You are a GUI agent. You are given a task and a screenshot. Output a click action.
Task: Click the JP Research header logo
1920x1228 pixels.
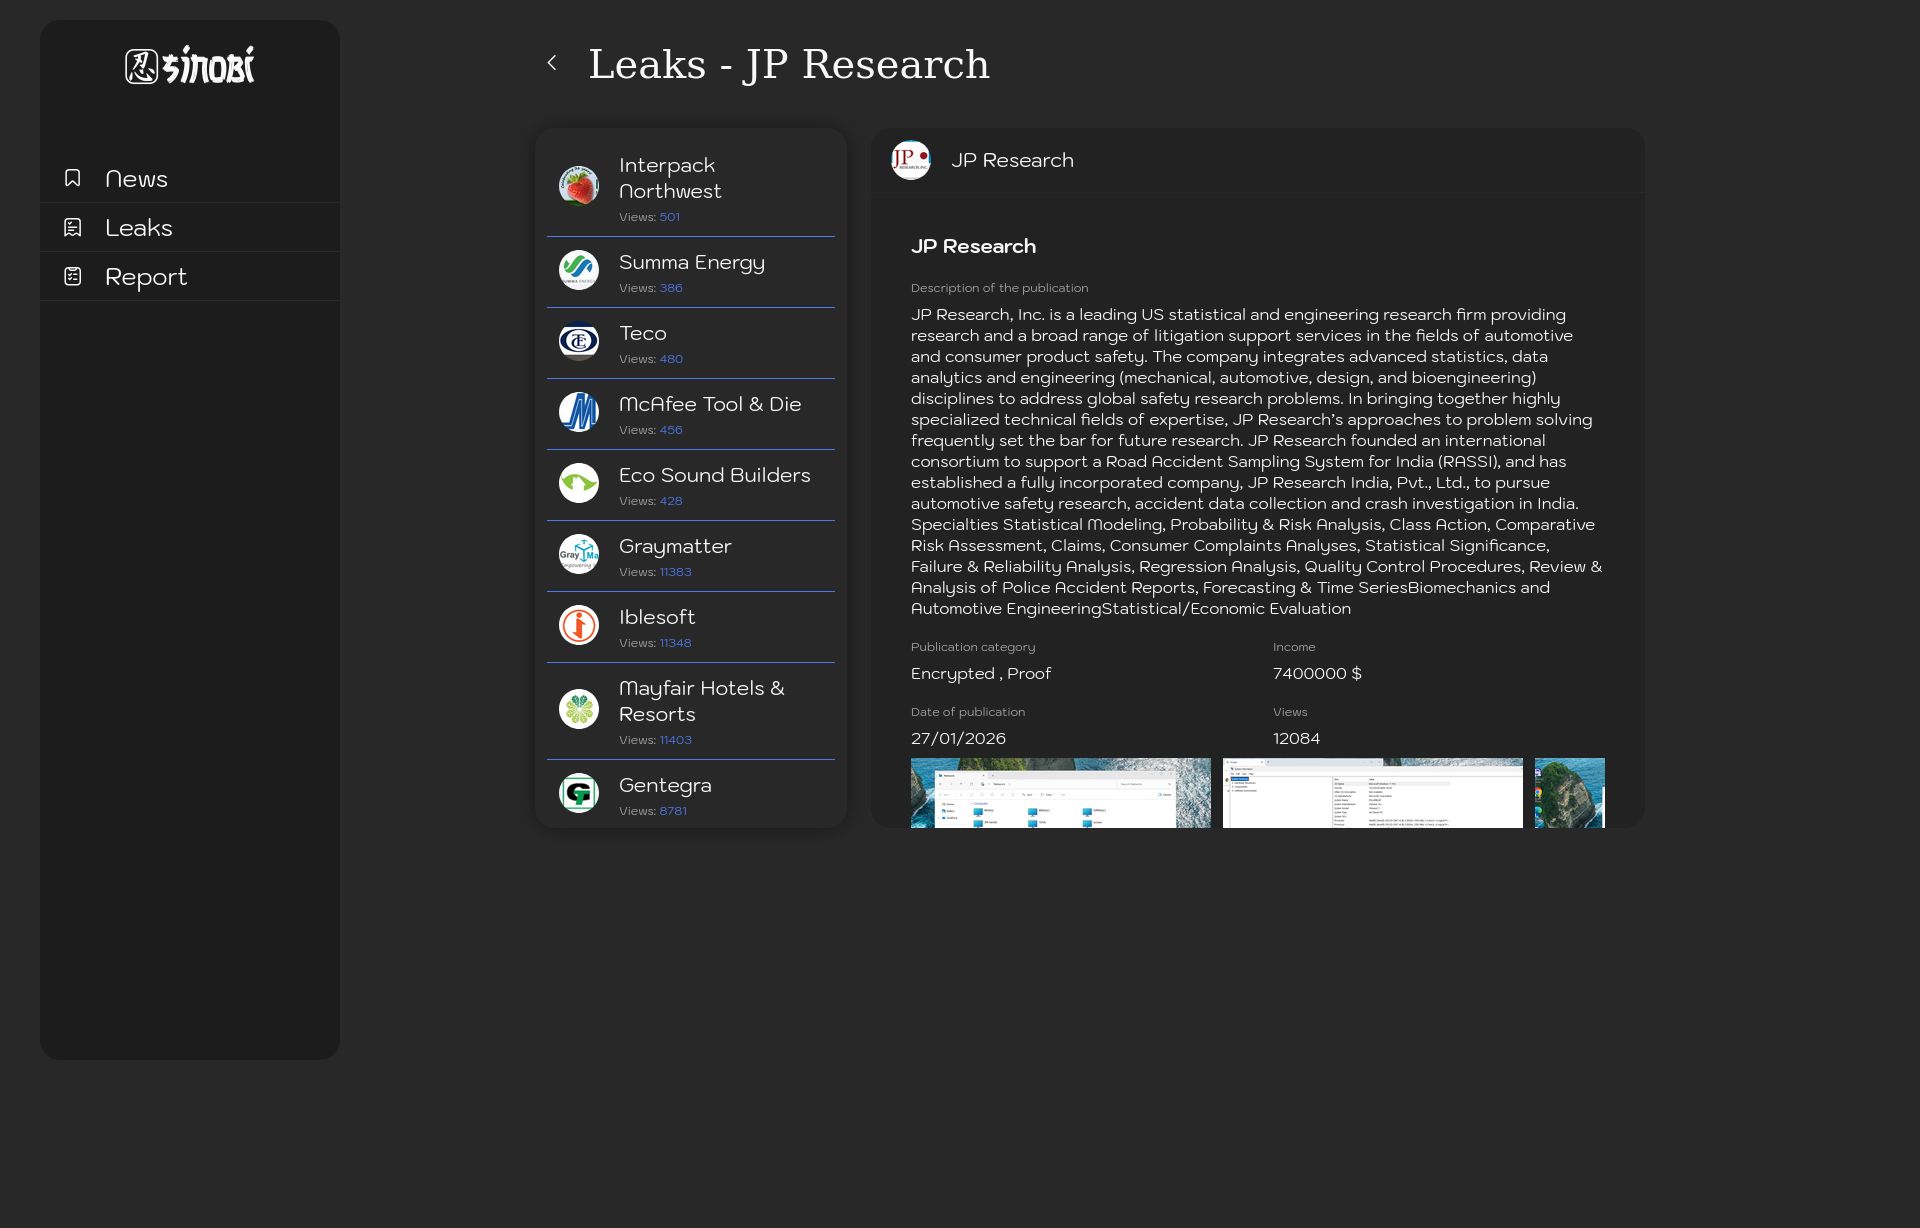pos(910,160)
